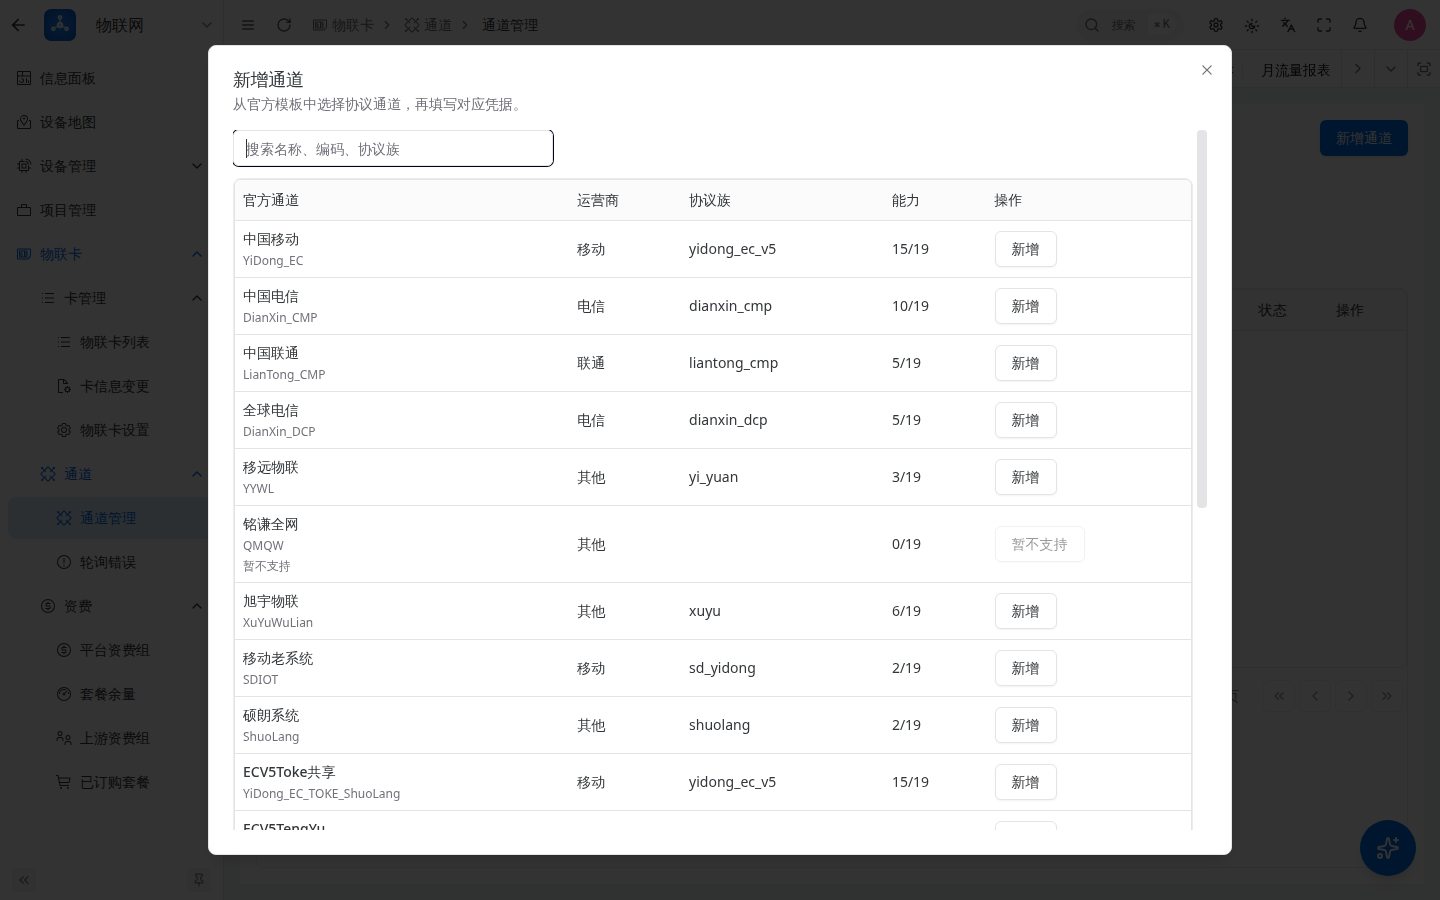Go to the first page arrow
This screenshot has height=900, width=1440.
tap(1279, 696)
